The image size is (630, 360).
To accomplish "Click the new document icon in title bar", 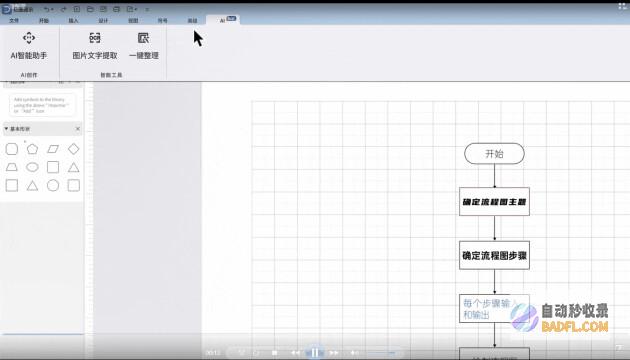I will point(77,9).
